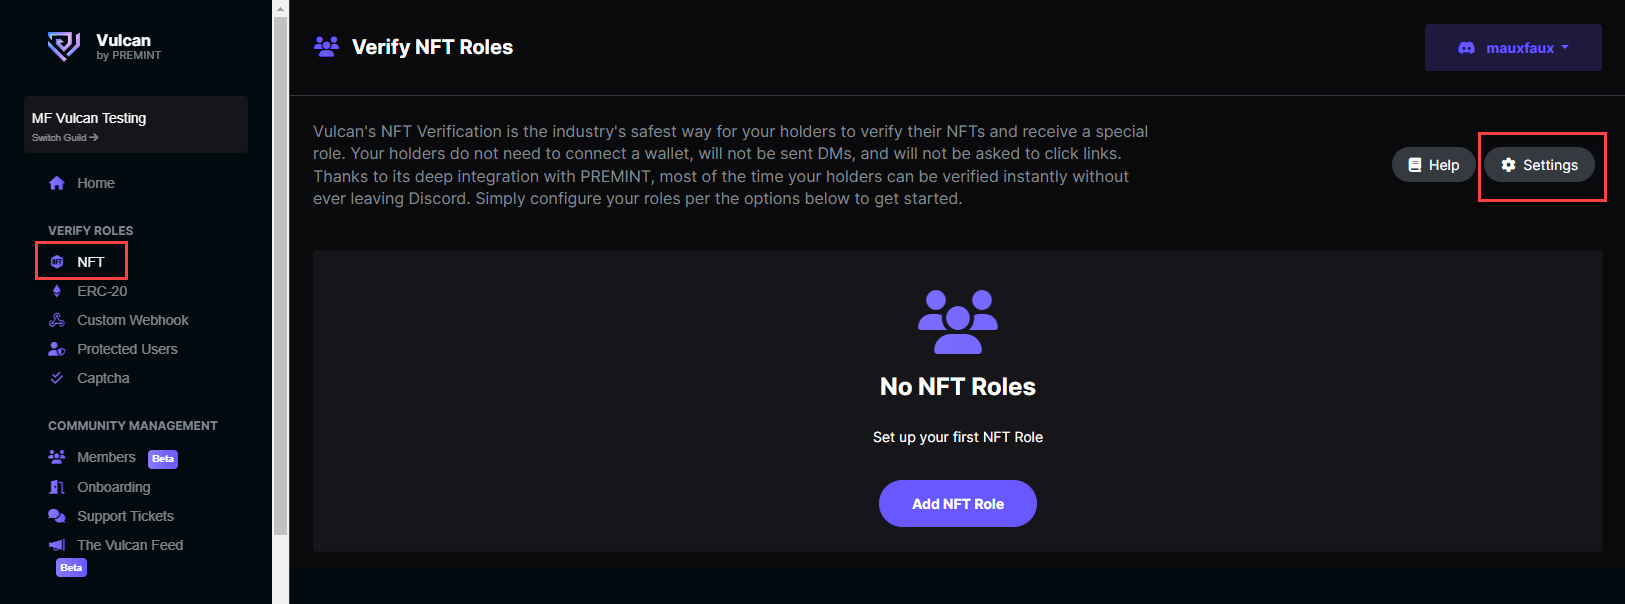This screenshot has height=604, width=1625.
Task: Click the sidebar vertical scrollbar thumb
Action: click(x=280, y=275)
